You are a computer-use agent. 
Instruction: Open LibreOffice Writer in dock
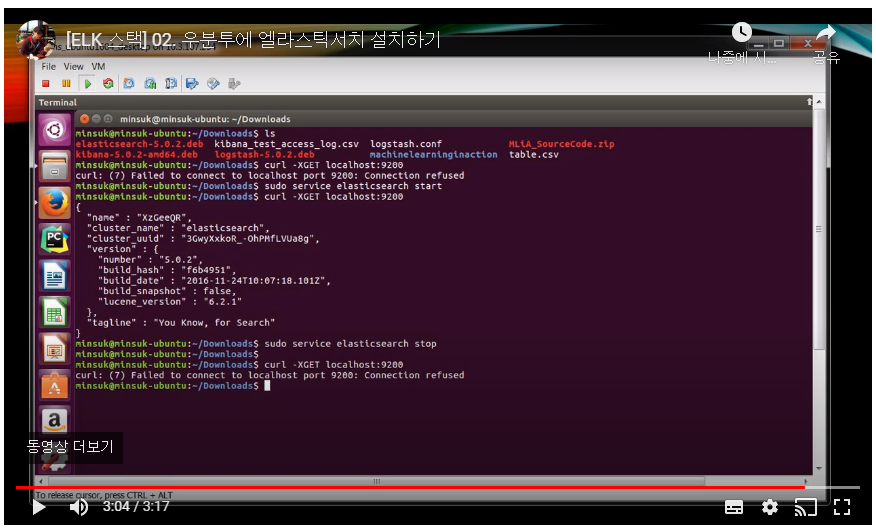[54, 276]
